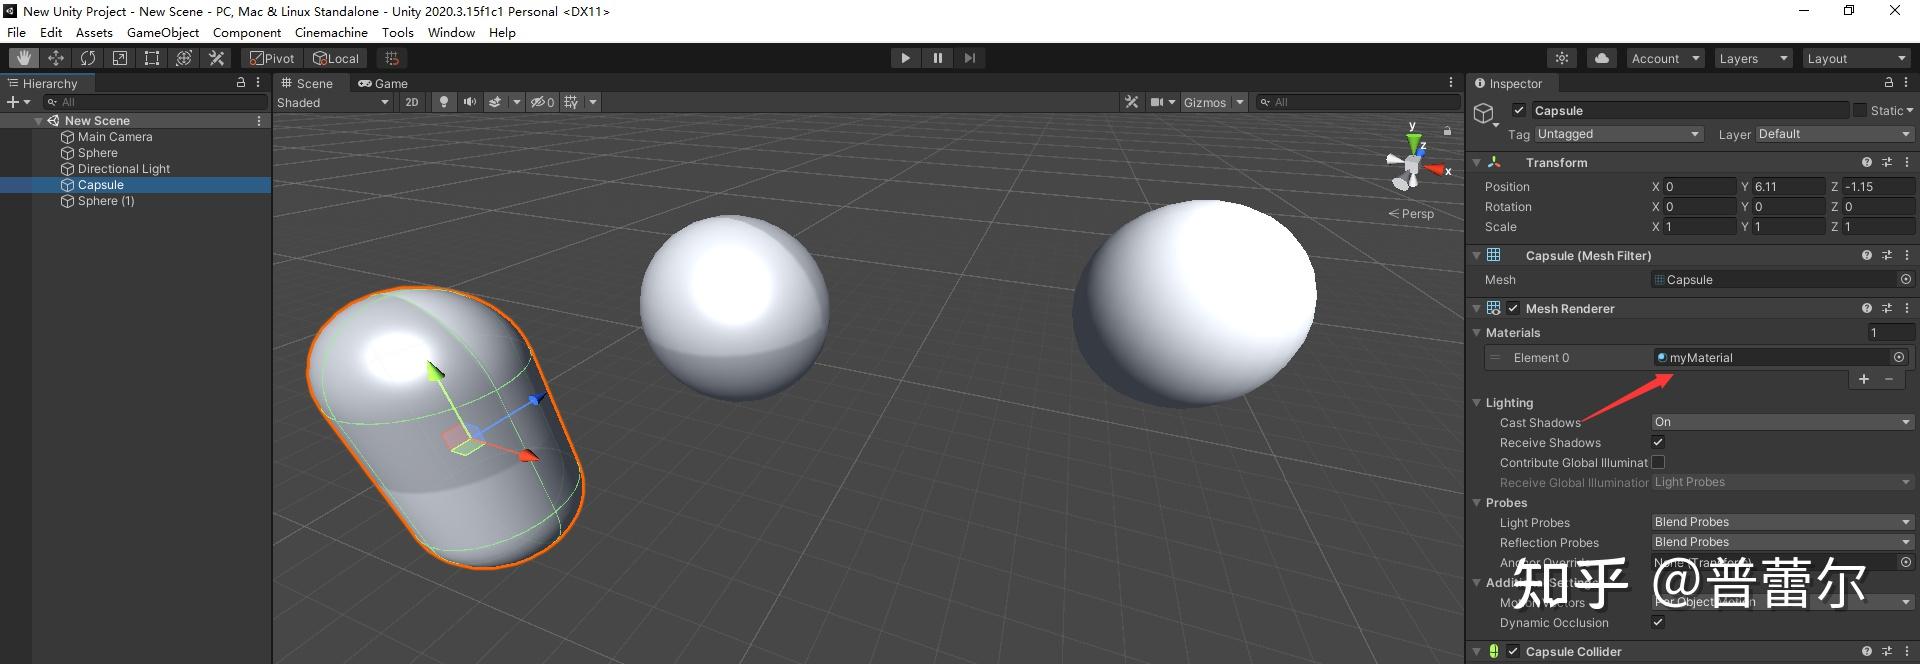Step one frame forward
1920x664 pixels.
tap(969, 58)
